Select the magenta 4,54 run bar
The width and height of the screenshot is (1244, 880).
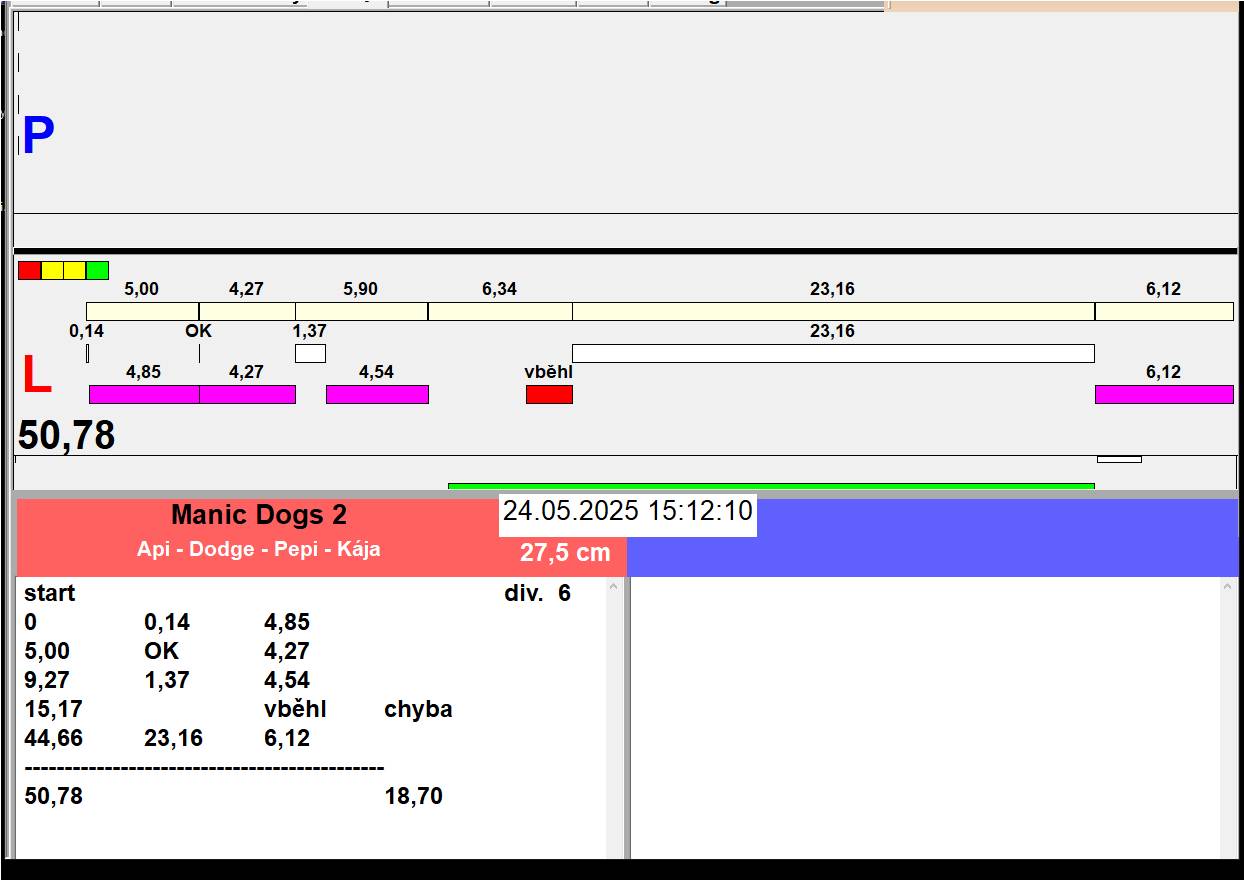coord(377,395)
